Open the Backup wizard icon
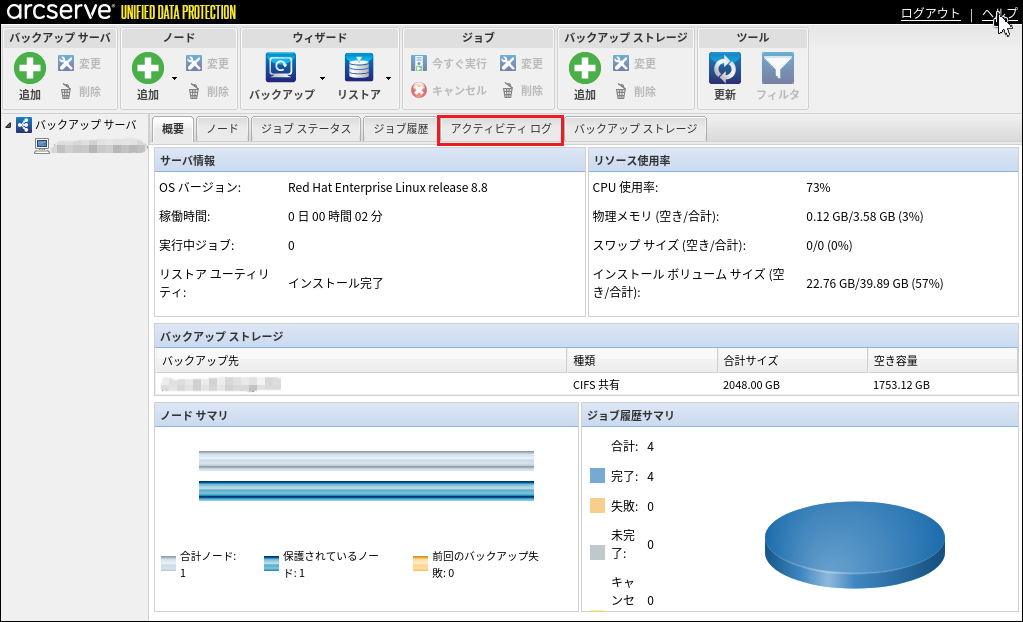 pyautogui.click(x=281, y=68)
